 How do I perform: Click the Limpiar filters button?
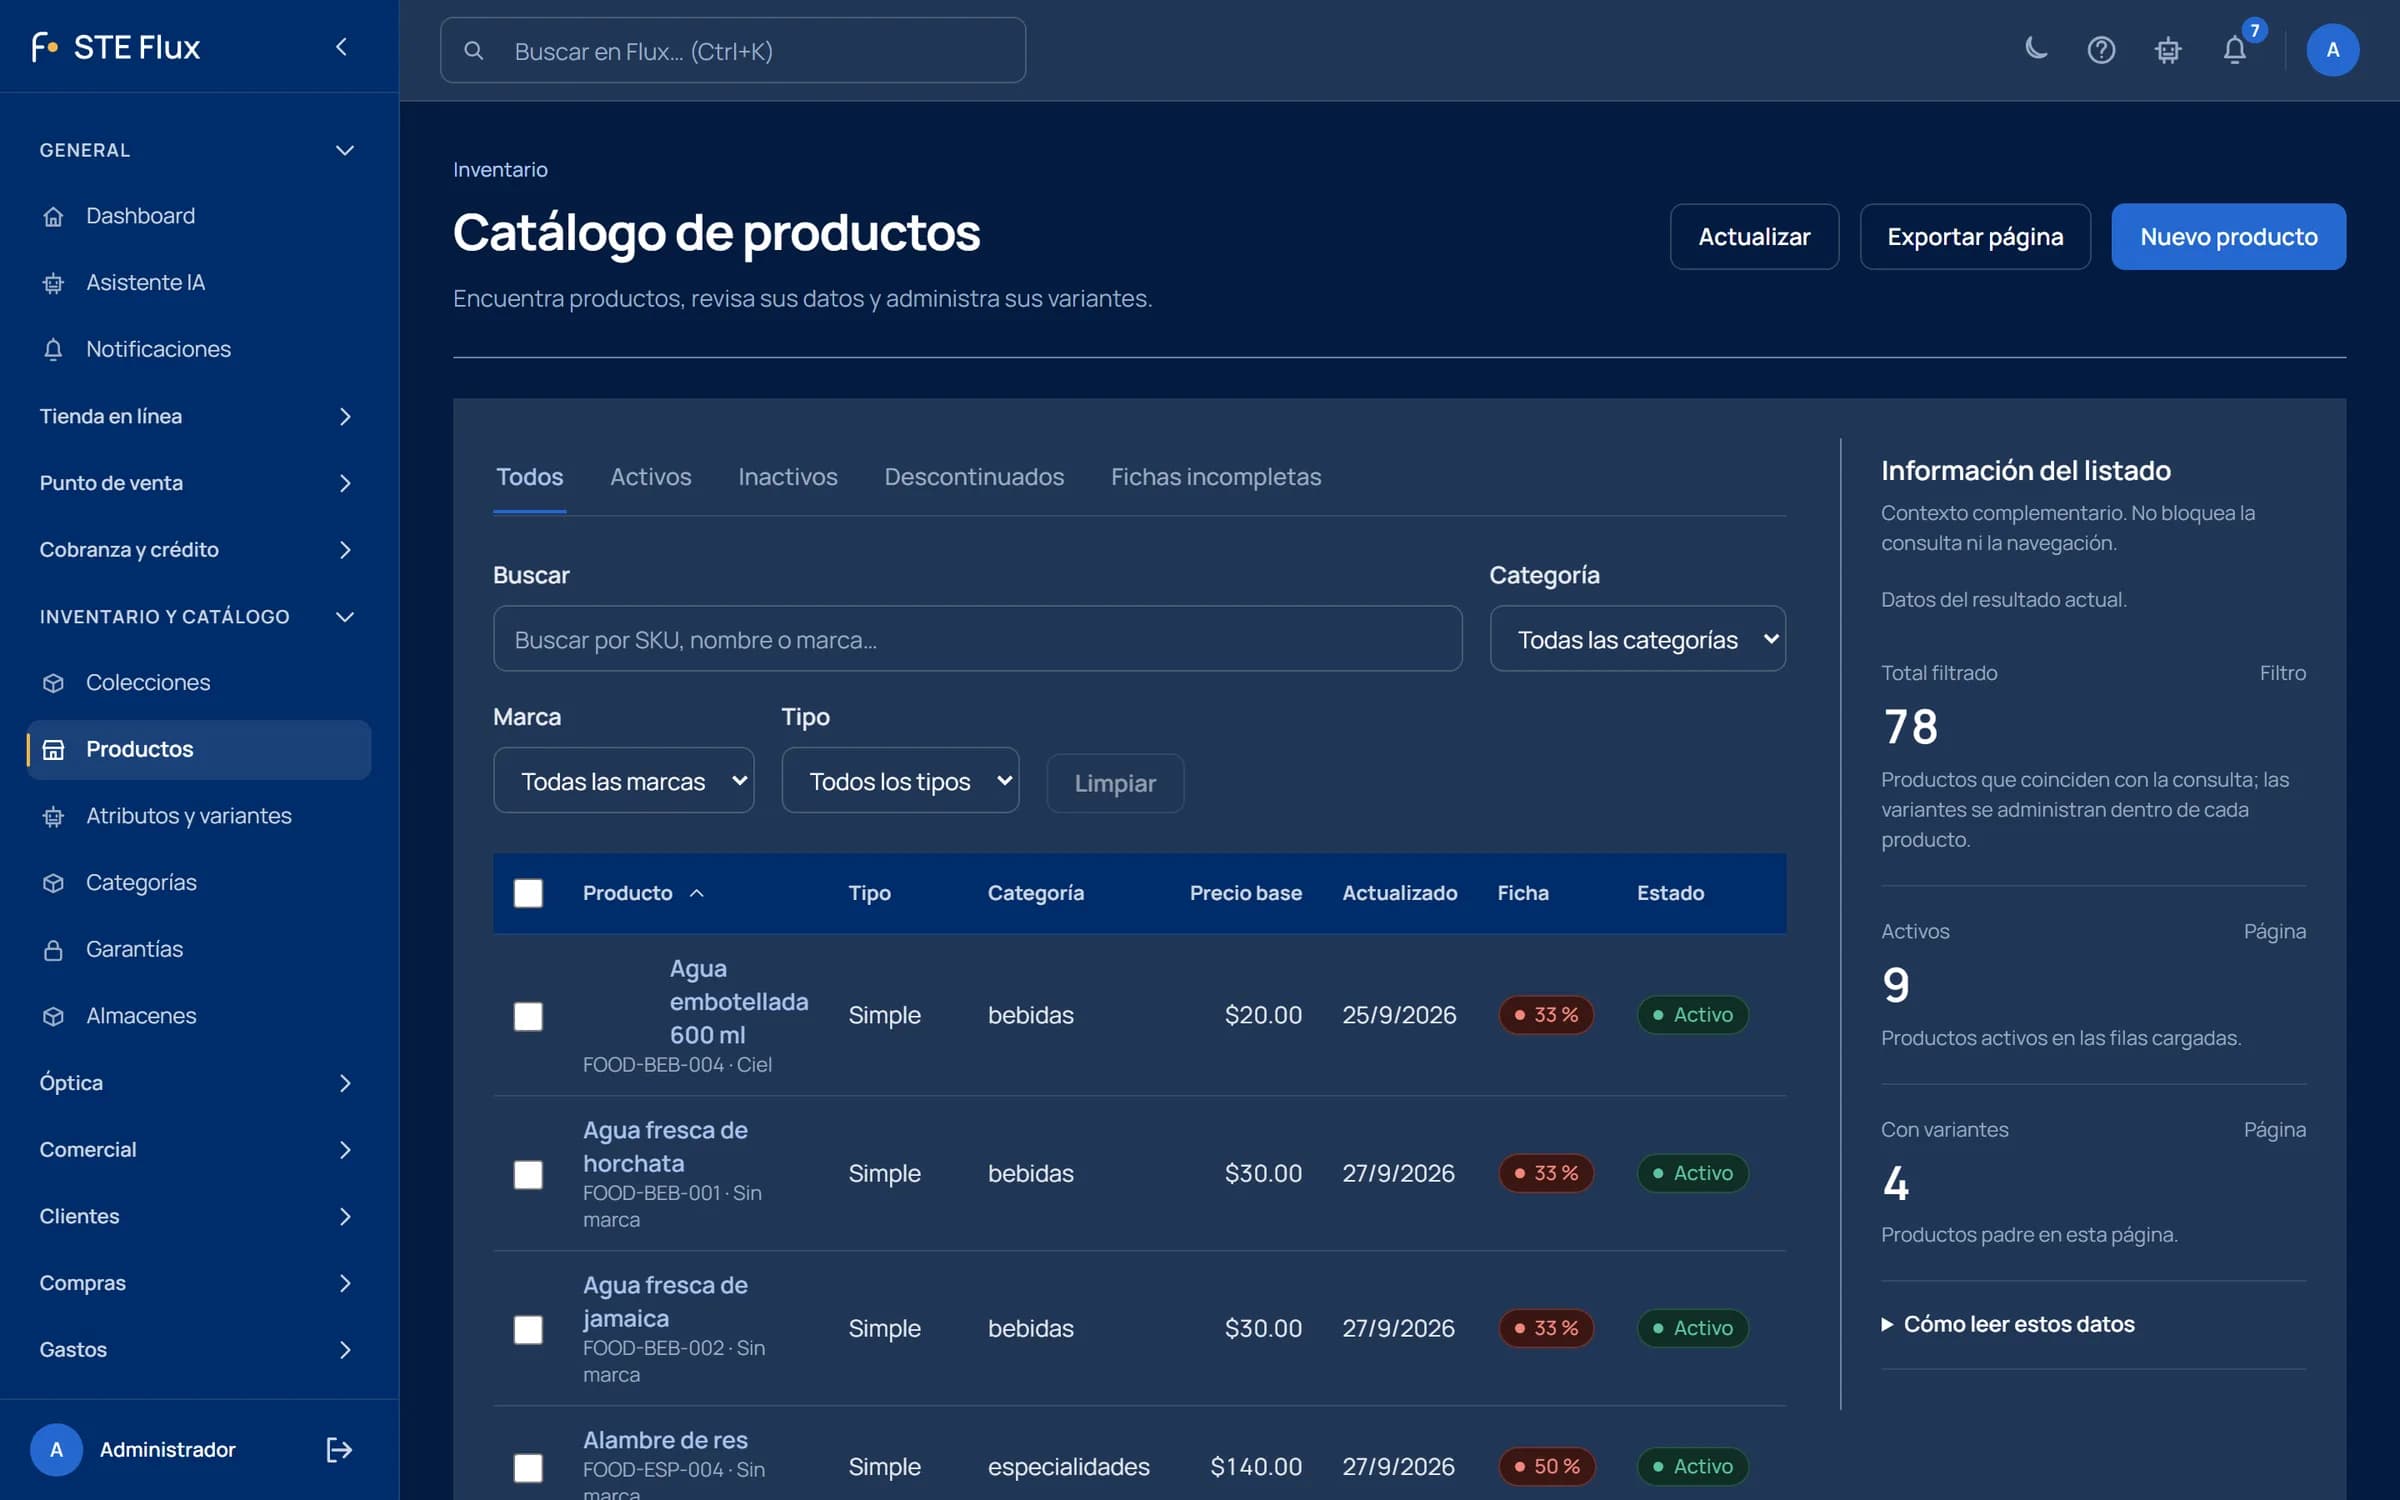tap(1115, 783)
